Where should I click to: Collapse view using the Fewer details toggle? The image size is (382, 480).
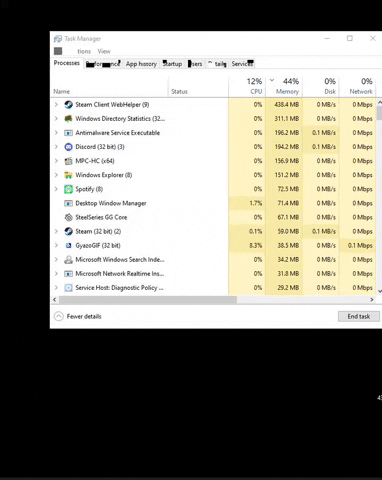click(78, 316)
